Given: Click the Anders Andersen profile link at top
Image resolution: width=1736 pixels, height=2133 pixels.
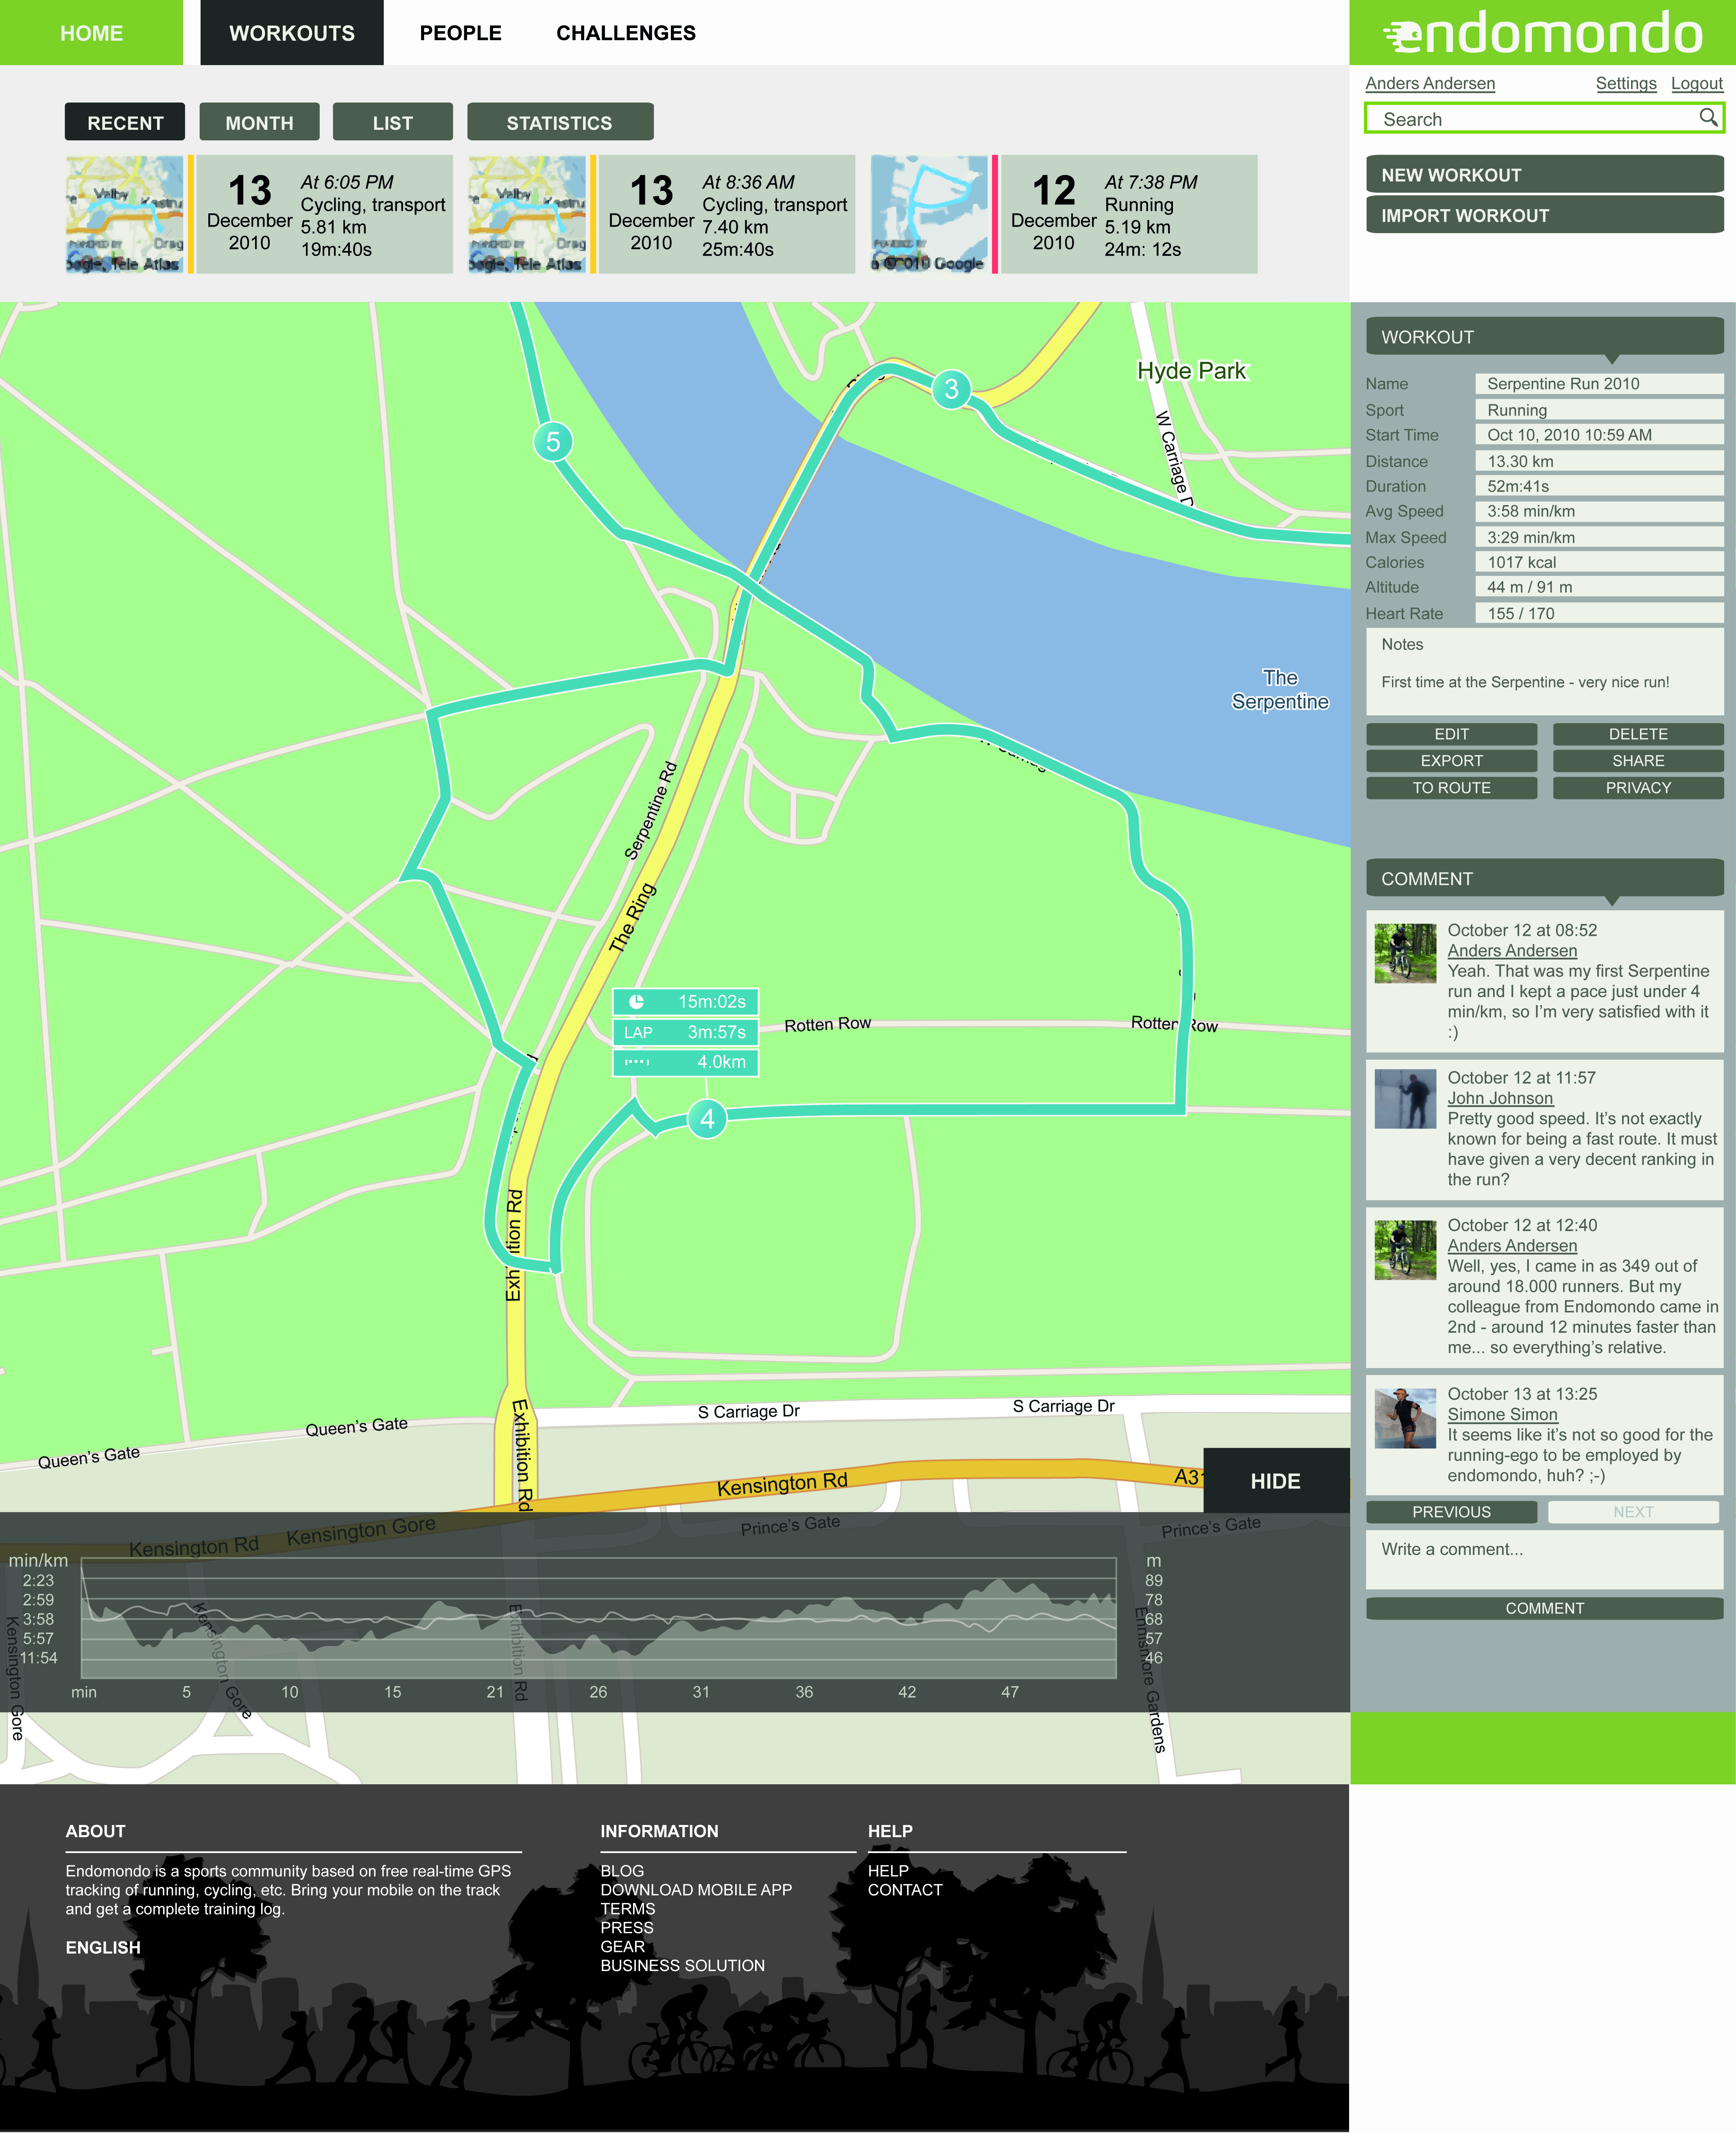Looking at the screenshot, I should pyautogui.click(x=1430, y=83).
